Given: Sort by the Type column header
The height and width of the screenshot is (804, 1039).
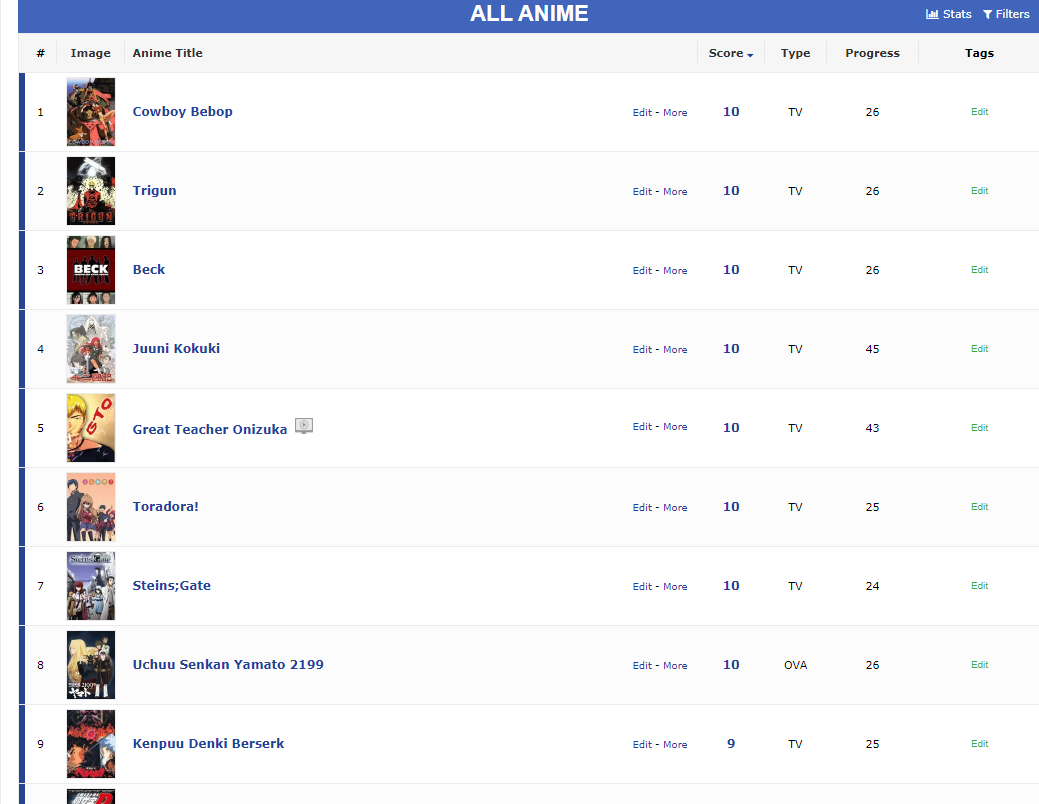Looking at the screenshot, I should 795,53.
